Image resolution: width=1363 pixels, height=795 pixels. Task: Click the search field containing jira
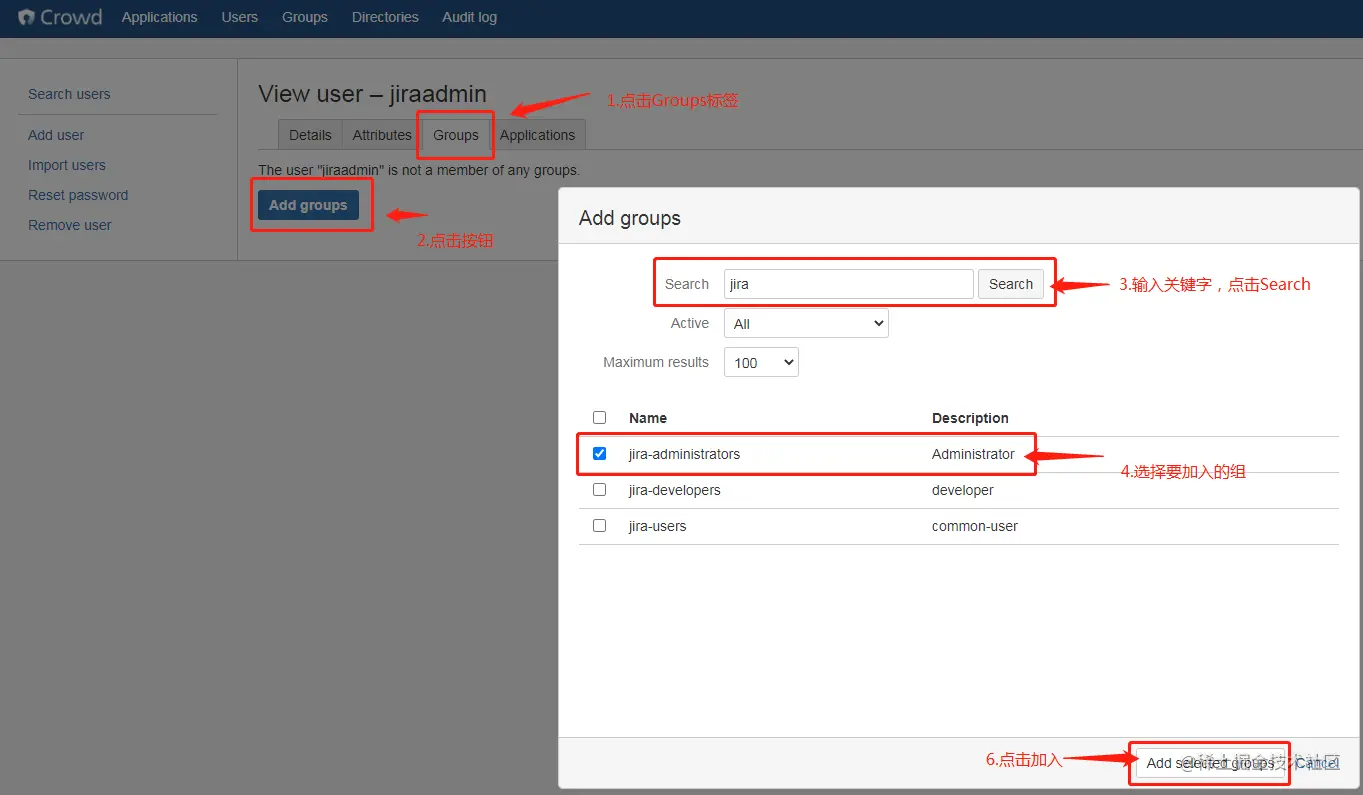pyautogui.click(x=848, y=284)
